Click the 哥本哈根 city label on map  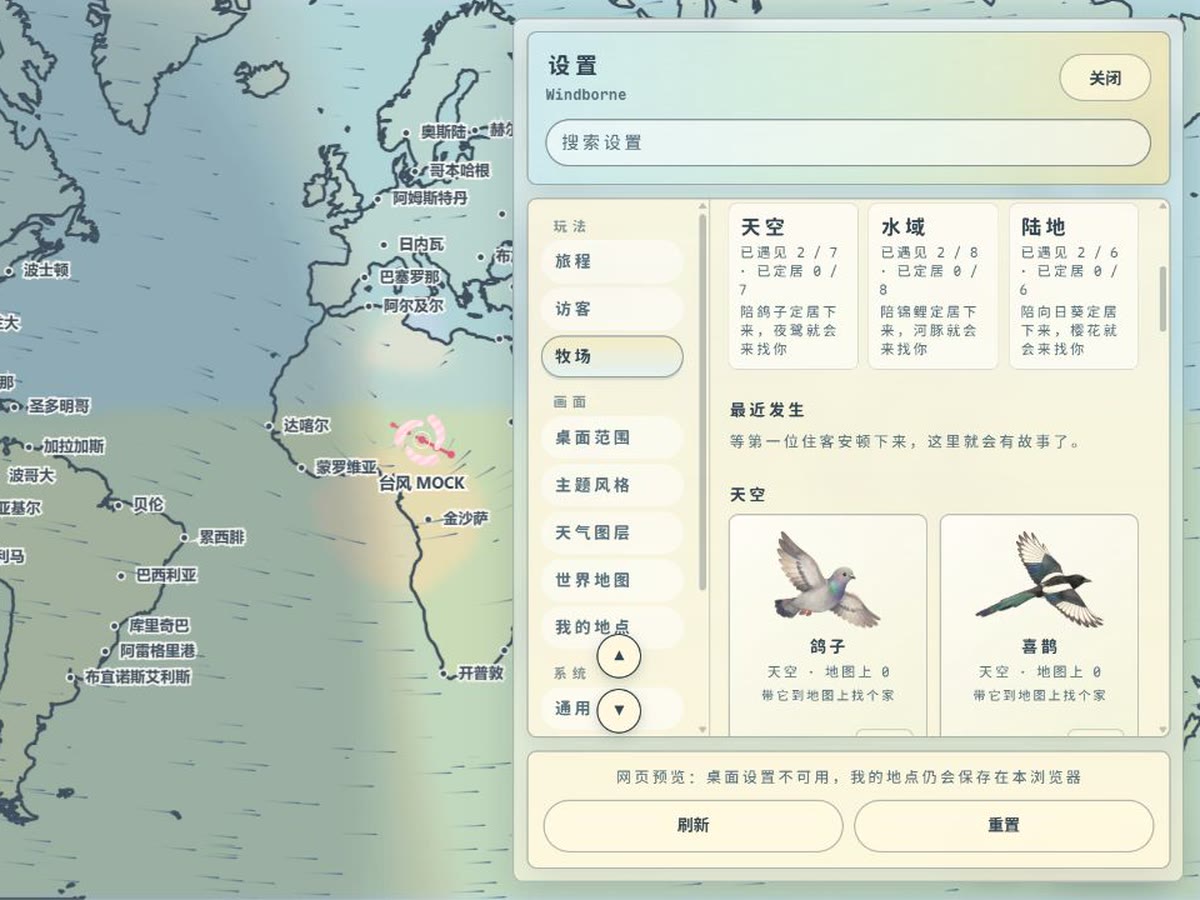click(460, 171)
